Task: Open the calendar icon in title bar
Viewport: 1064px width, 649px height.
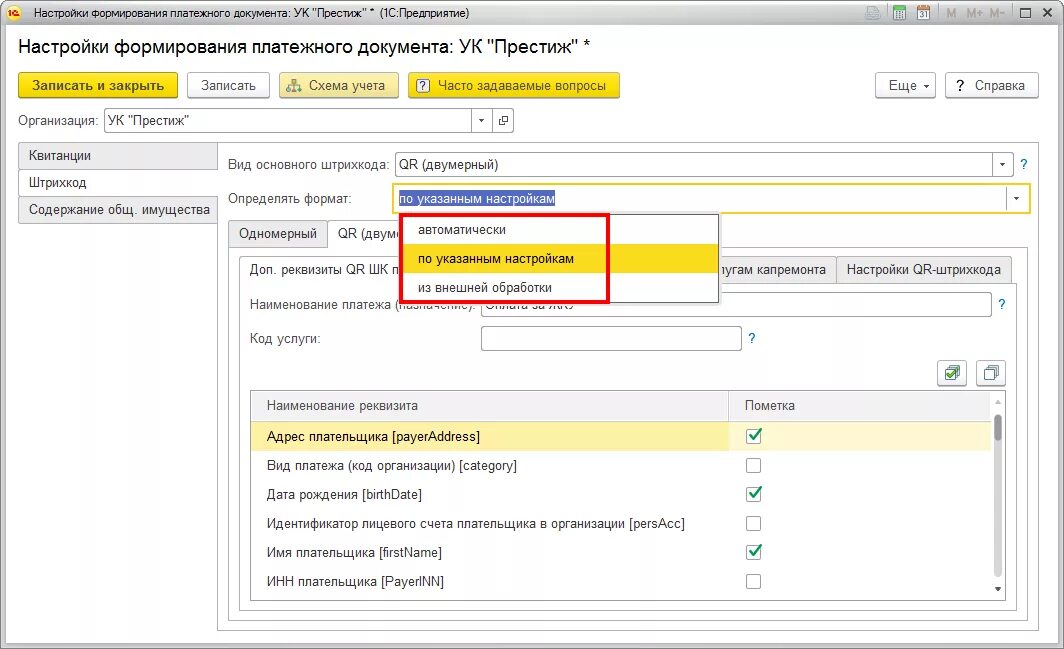Action: pos(923,13)
